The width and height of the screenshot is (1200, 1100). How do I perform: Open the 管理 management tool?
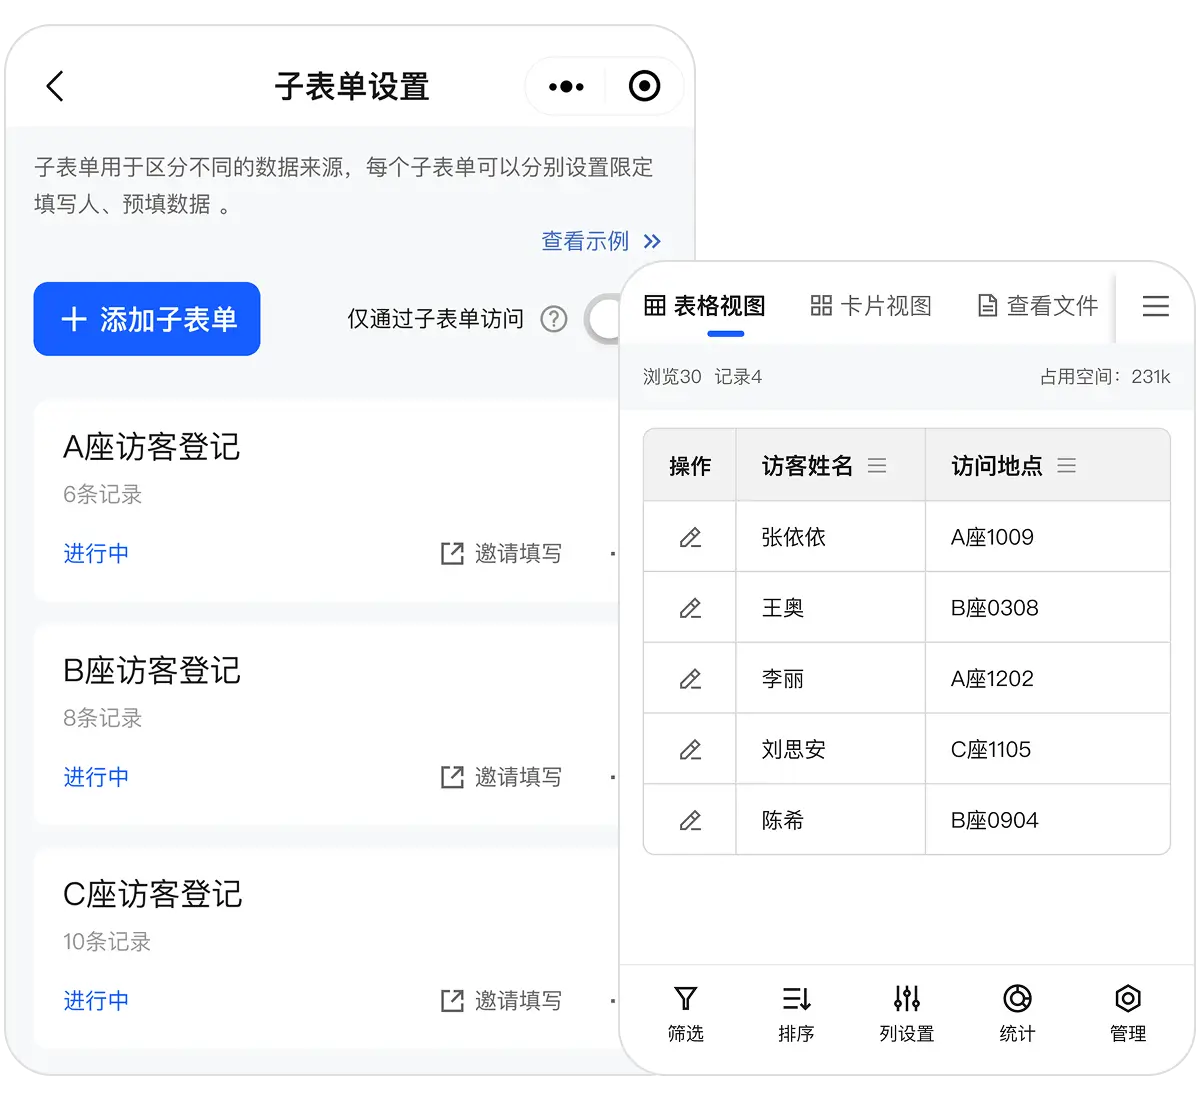[1128, 1014]
